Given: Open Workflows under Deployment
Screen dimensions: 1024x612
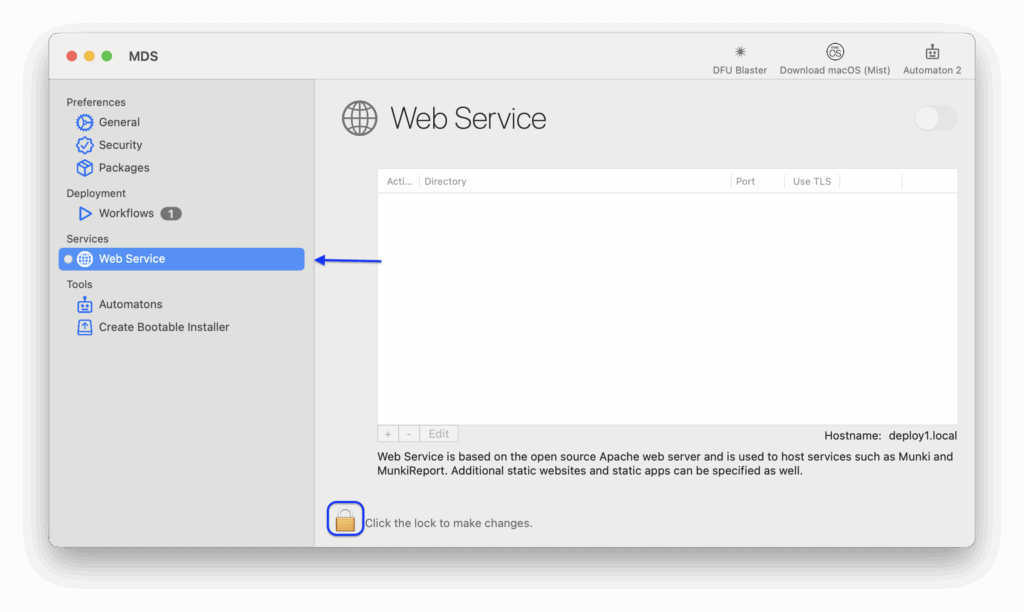Looking at the screenshot, I should [x=126, y=214].
